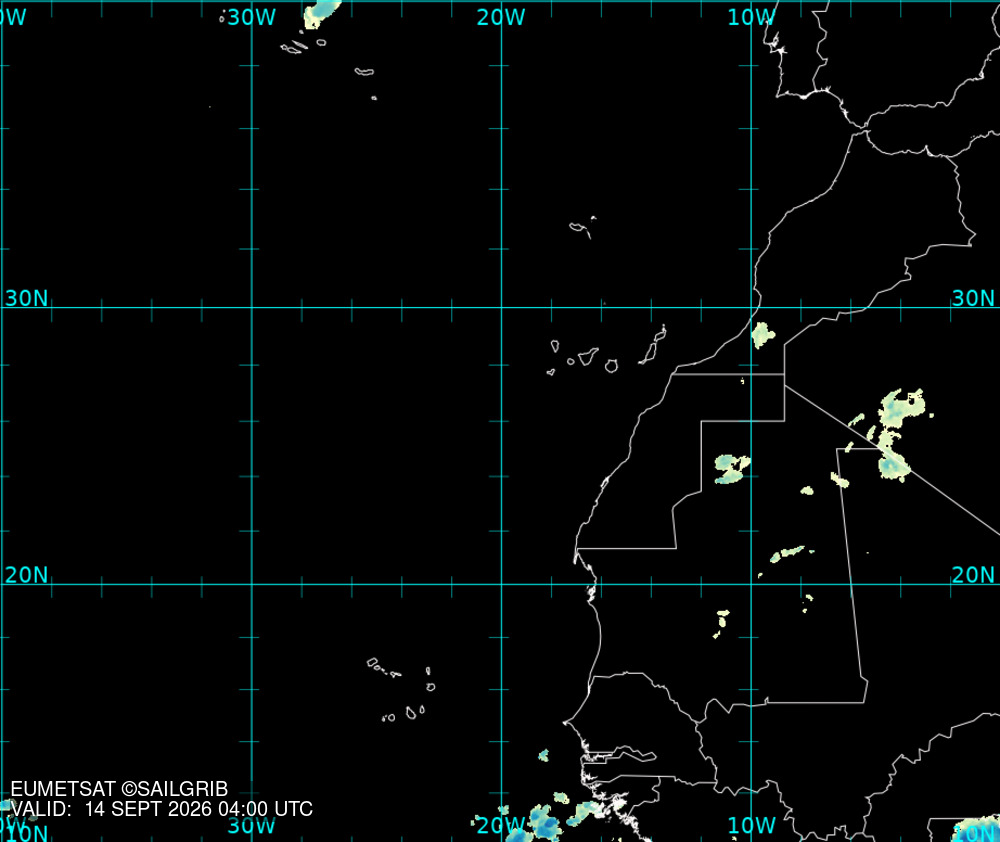Click the 30N and 10W gridline intersection
Image resolution: width=1000 pixels, height=842 pixels.
click(x=751, y=307)
